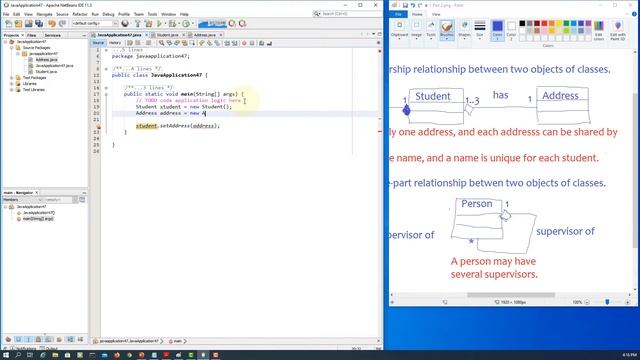Click the globe browser icon in NetBeans toolbar
The height and width of the screenshot is (360, 640).
pyautogui.click(x=125, y=24)
